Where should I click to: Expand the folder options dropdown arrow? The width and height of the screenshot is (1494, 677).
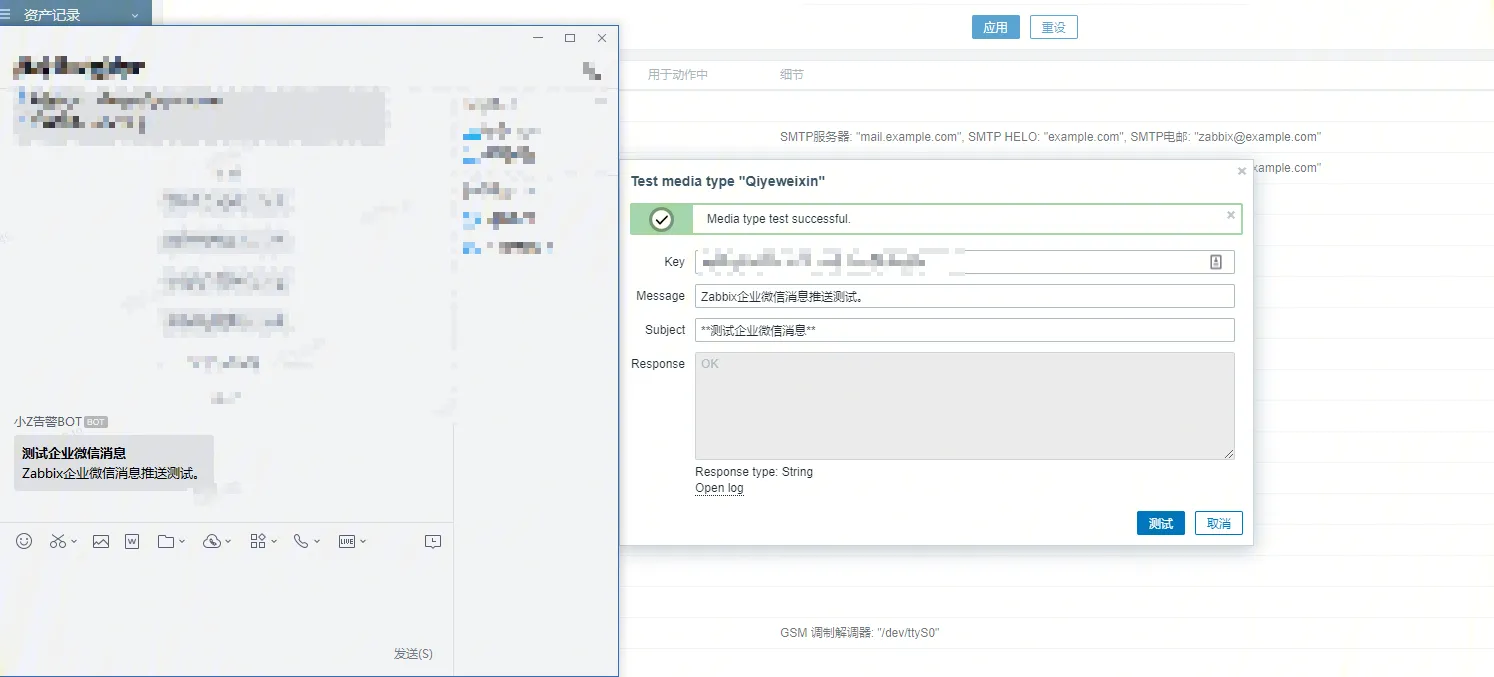coord(183,542)
